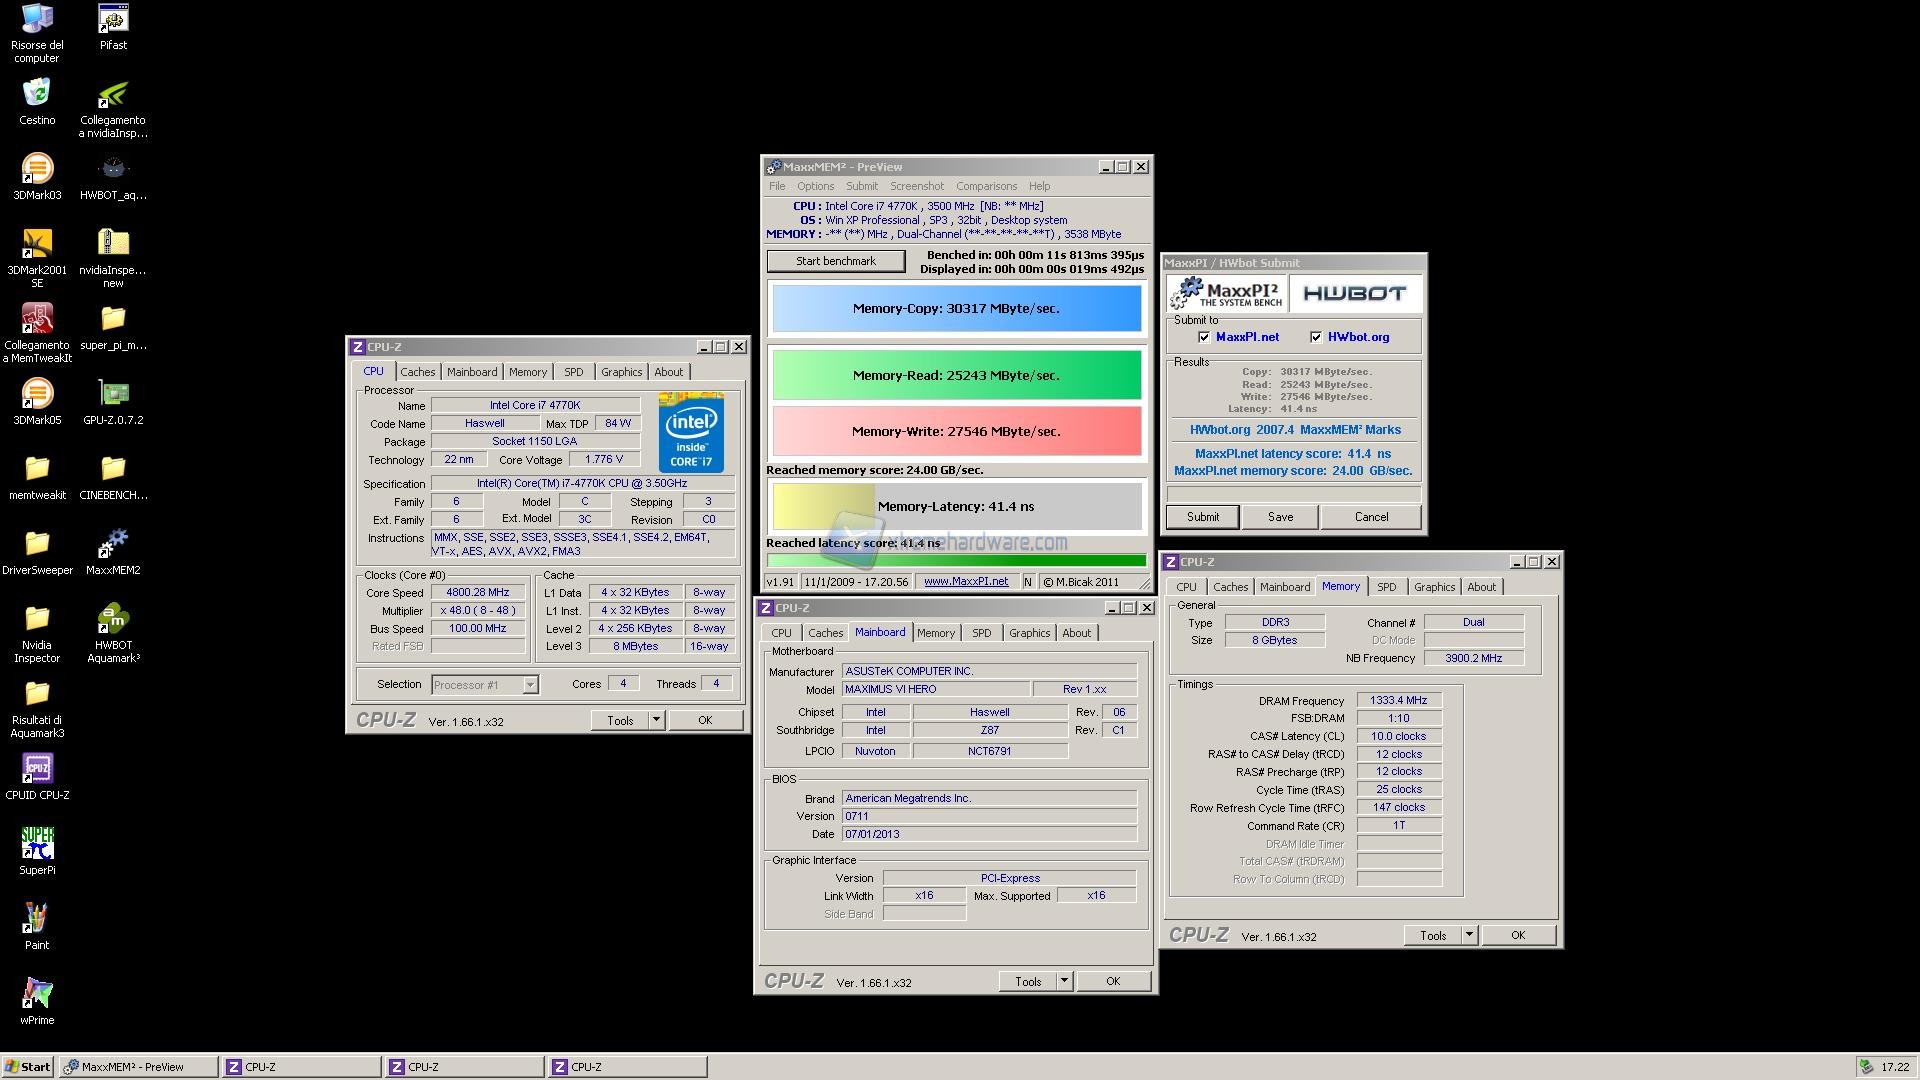Click the Memory-Copy blue result bar
This screenshot has width=1920, height=1080.
coord(956,308)
